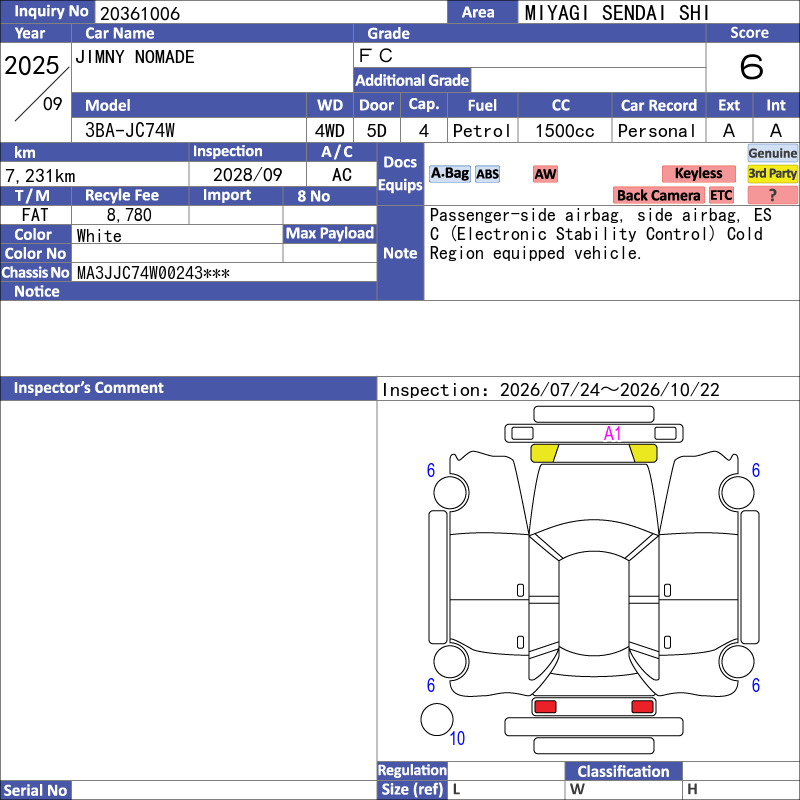Click the red question mark badge
This screenshot has width=800, height=800.
772,195
